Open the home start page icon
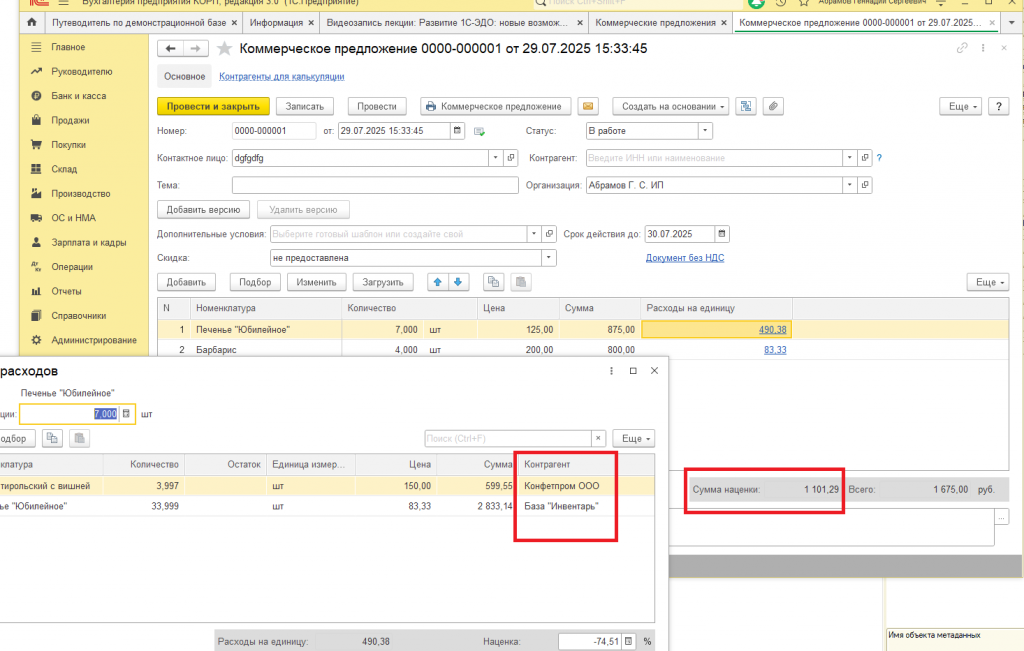The height and width of the screenshot is (651, 1024). (31, 22)
